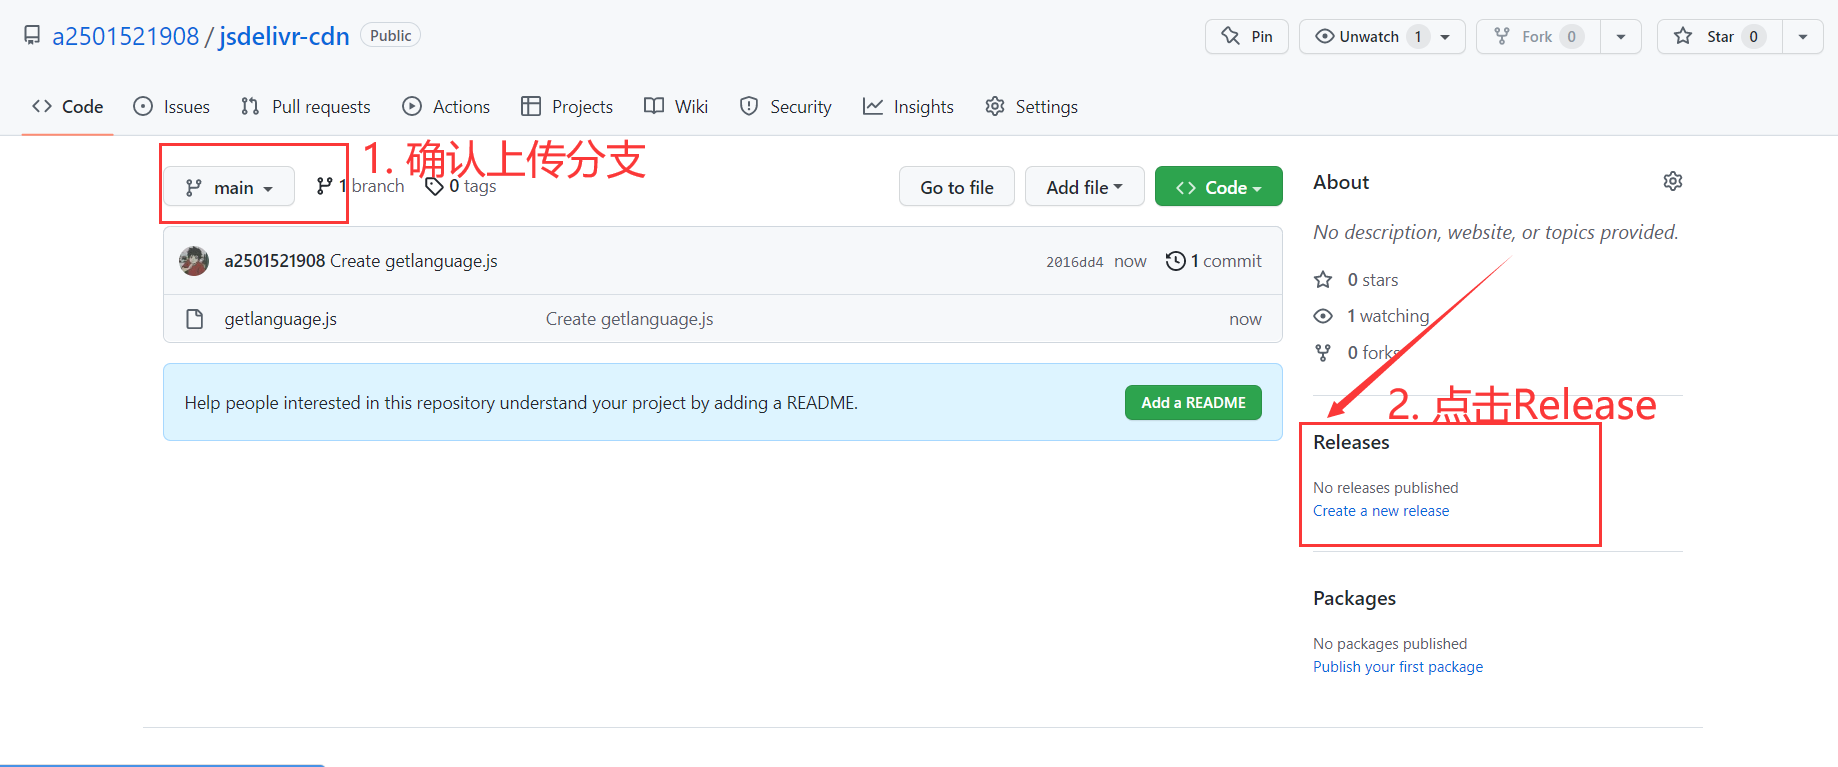Click the tag icon next to 0 tags

click(434, 186)
